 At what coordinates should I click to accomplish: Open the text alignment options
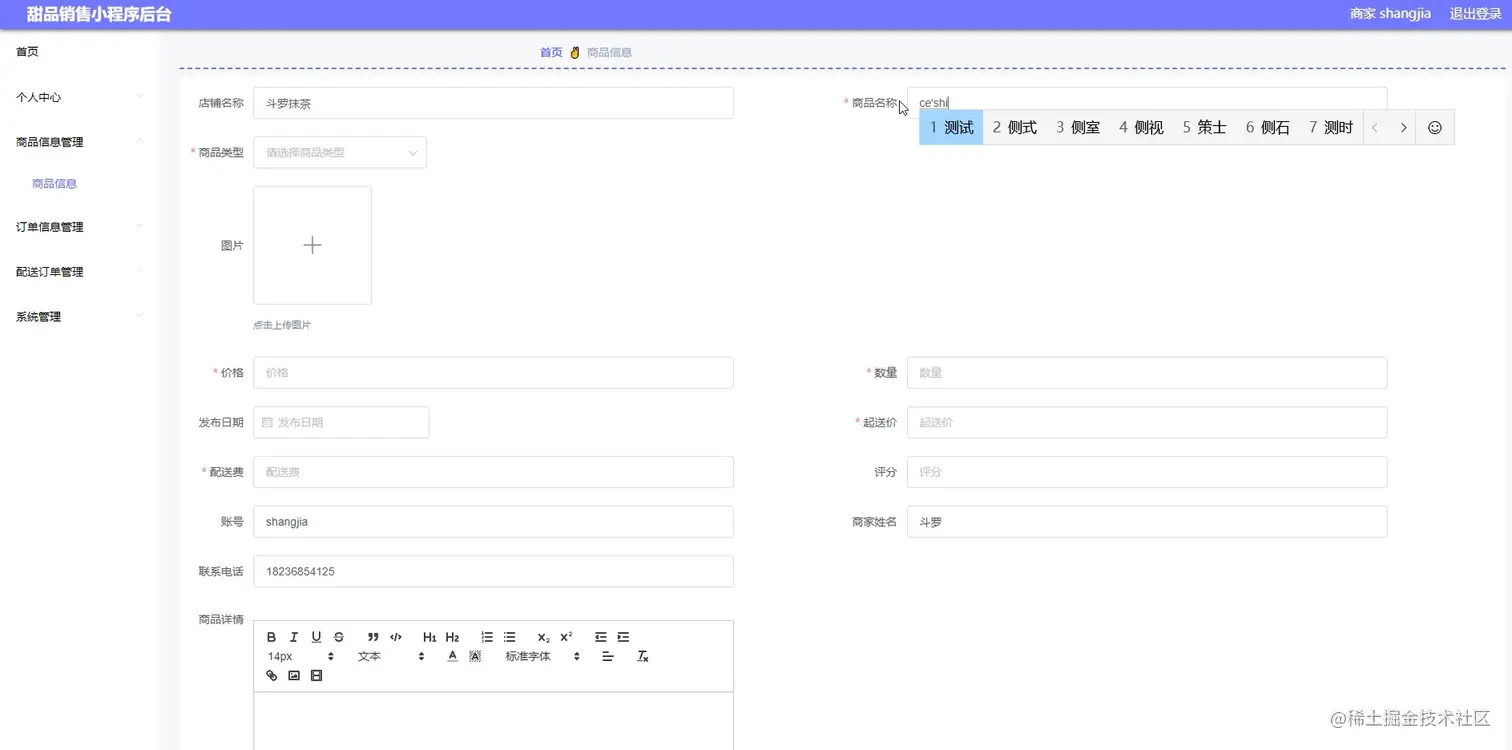click(x=607, y=657)
